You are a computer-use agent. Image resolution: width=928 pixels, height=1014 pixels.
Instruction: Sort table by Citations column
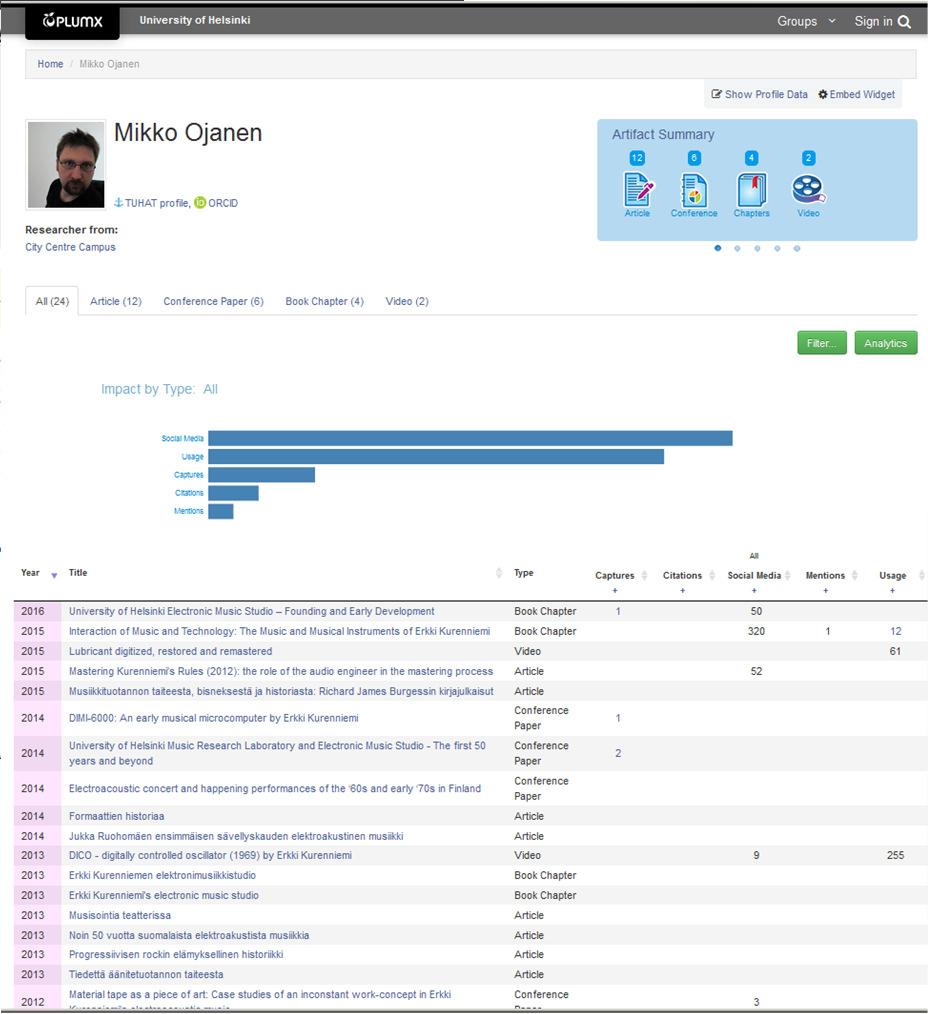(x=712, y=576)
